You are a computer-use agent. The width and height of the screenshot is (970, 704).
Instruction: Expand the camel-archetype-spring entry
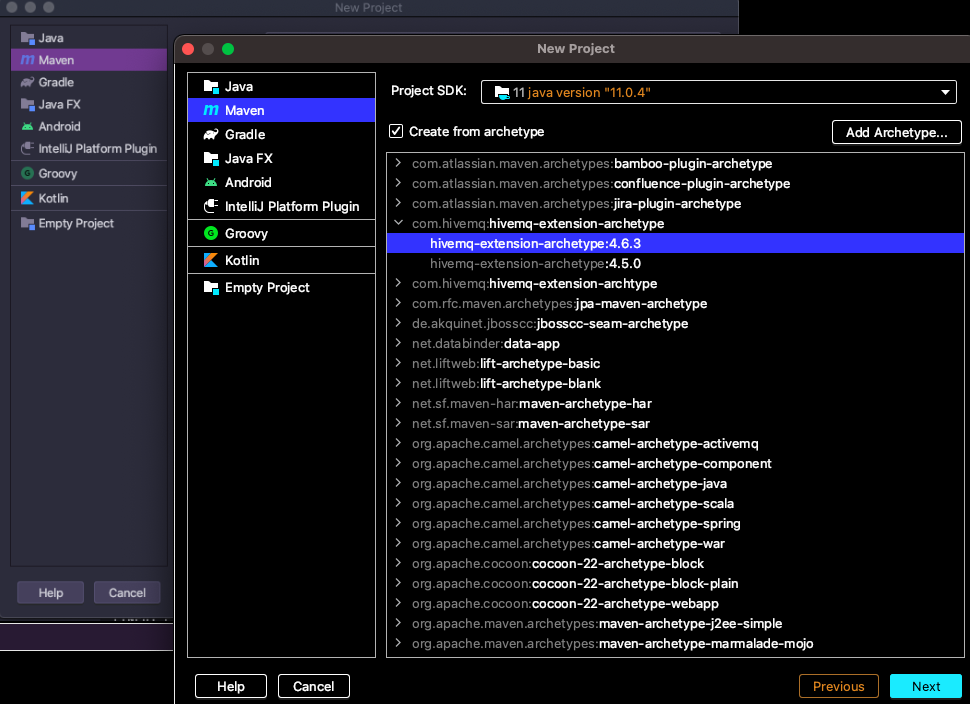[x=399, y=524]
